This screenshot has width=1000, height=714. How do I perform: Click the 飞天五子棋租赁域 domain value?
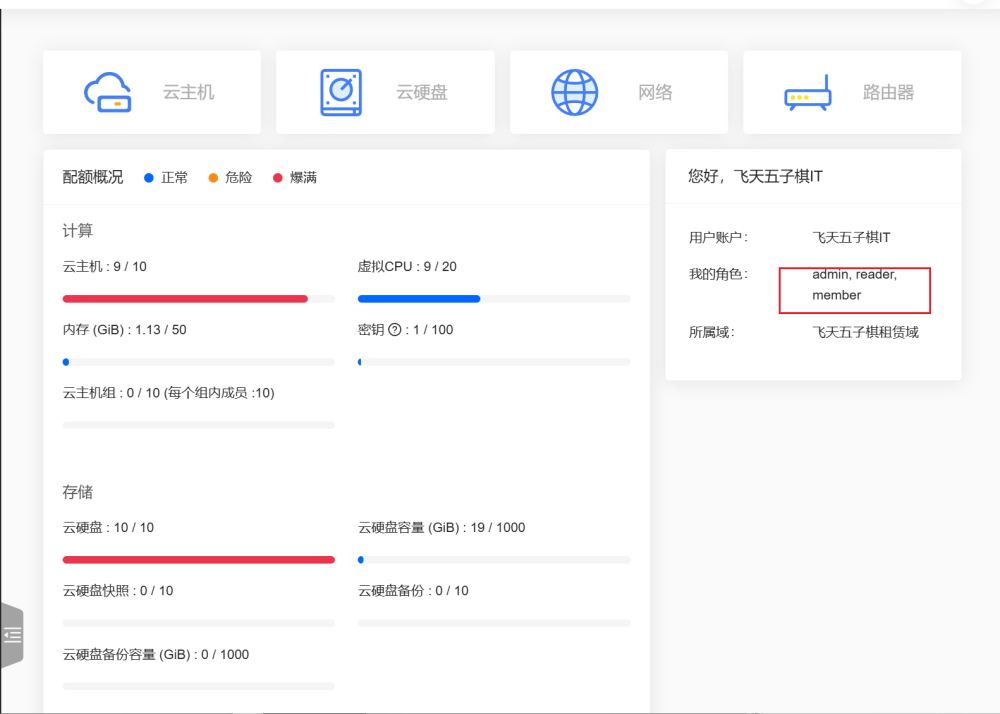pos(865,332)
